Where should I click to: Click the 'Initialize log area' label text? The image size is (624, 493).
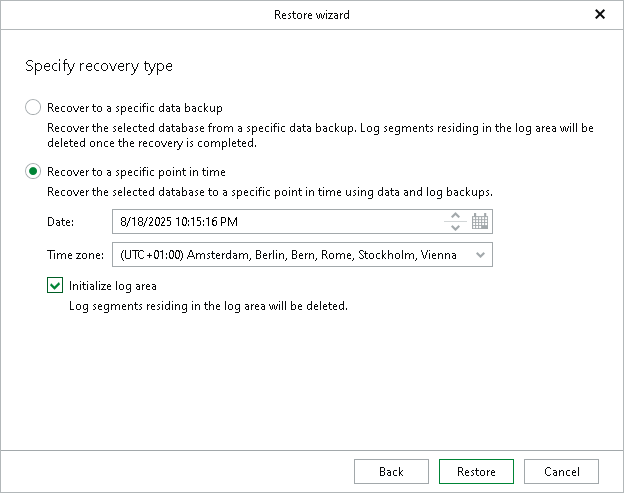tap(112, 286)
